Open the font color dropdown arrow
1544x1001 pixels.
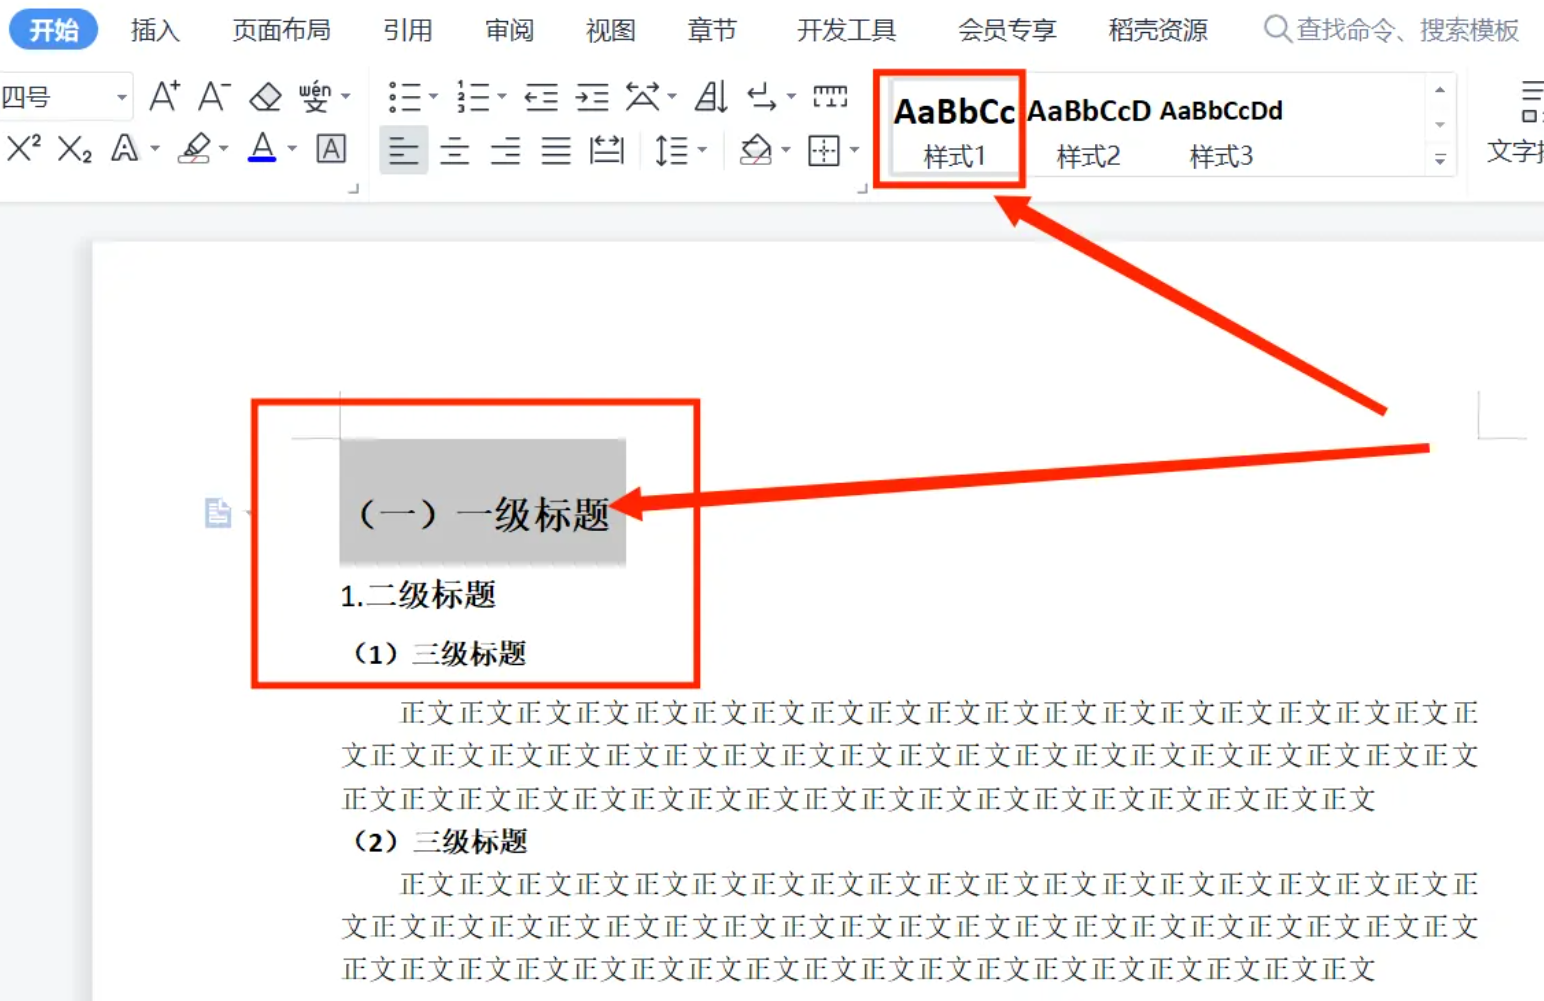[x=292, y=149]
